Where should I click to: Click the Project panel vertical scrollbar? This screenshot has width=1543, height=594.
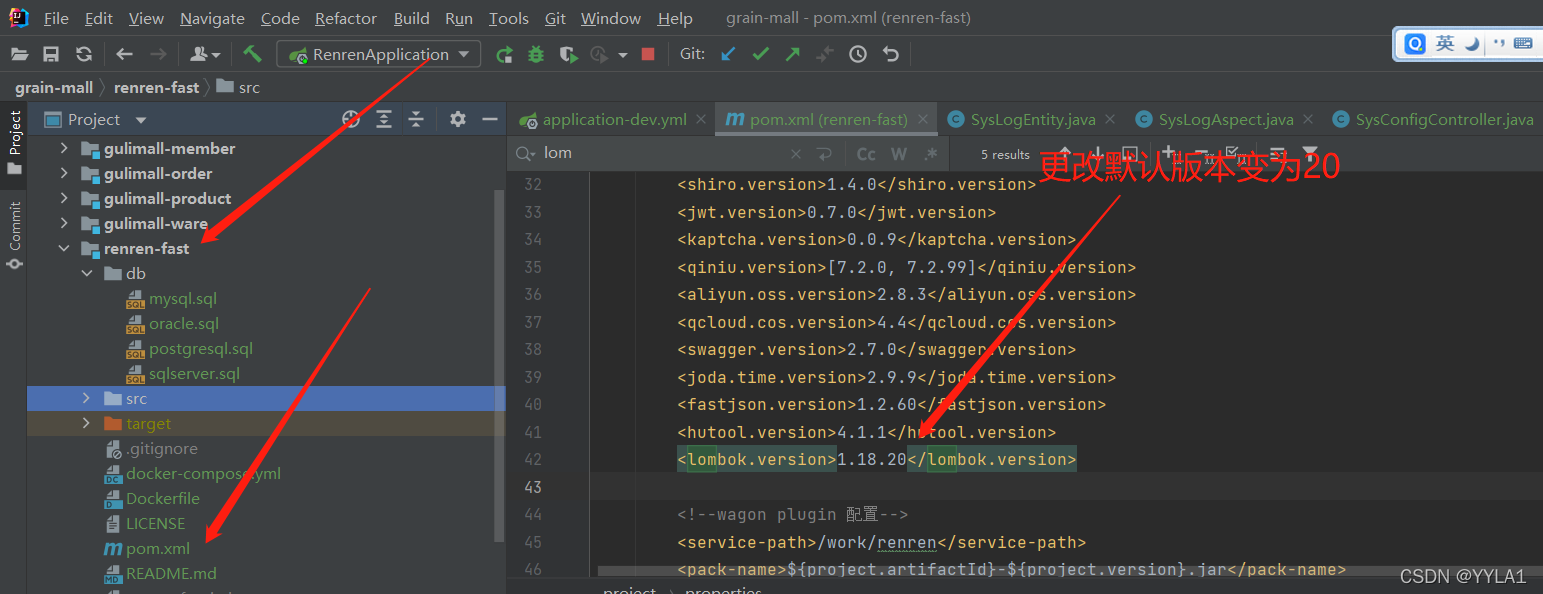point(500,364)
